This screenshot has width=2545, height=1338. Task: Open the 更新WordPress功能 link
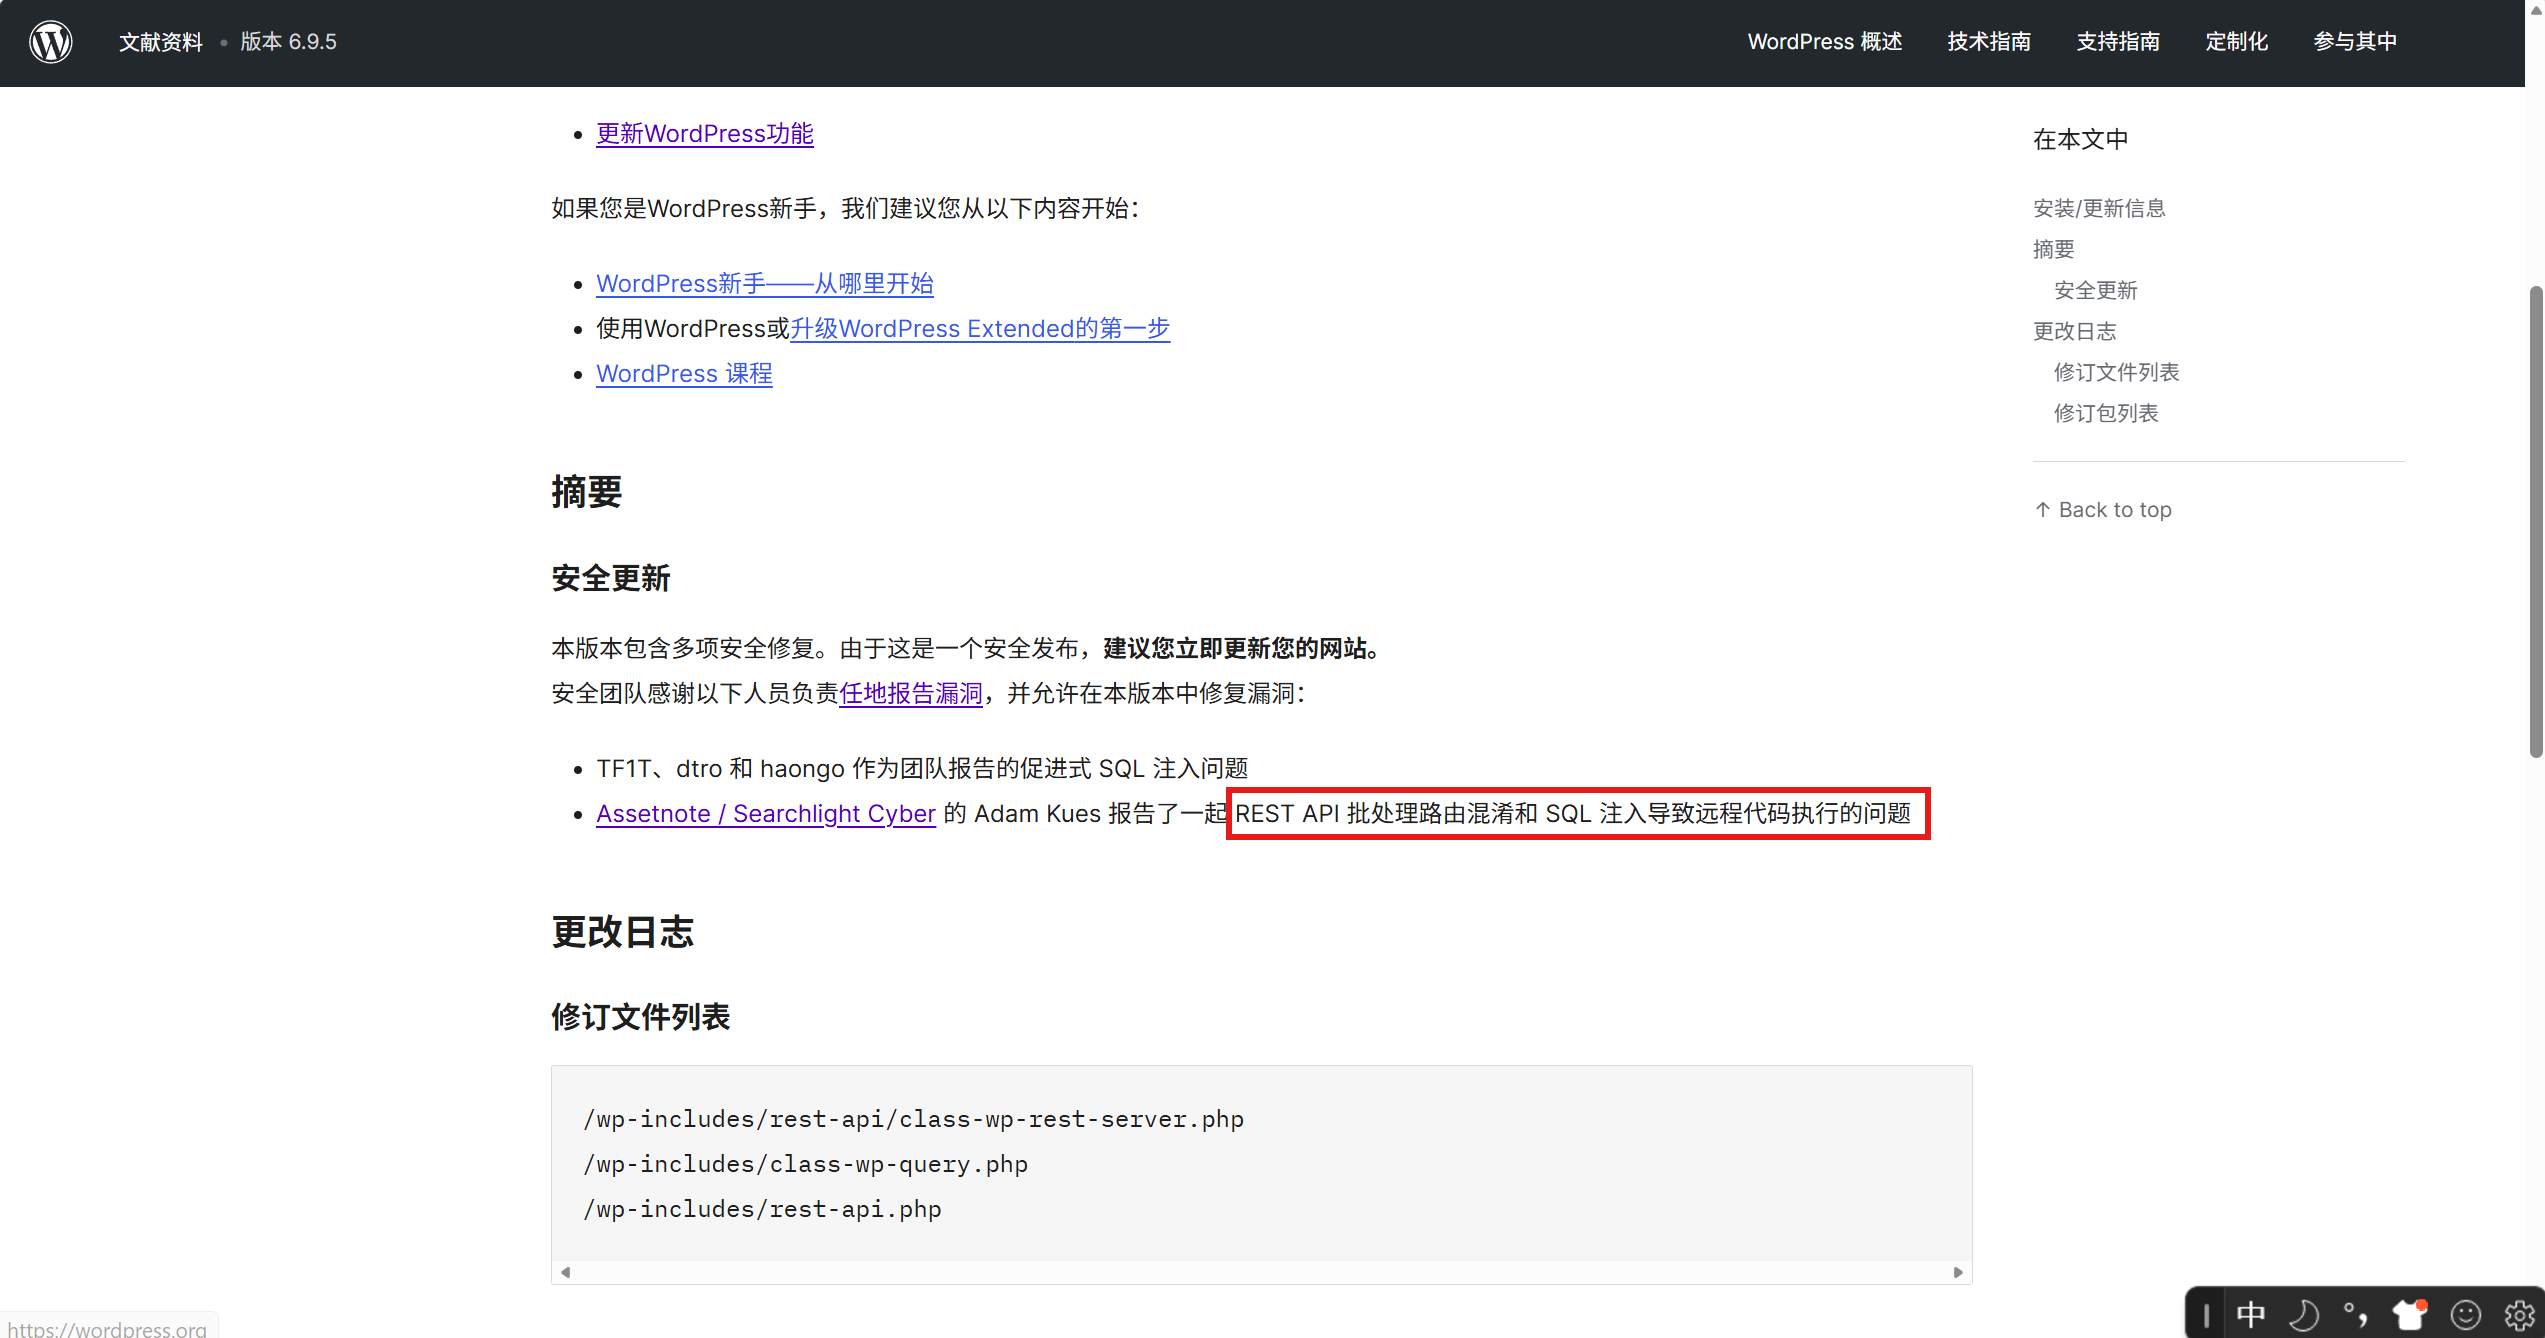[x=705, y=134]
